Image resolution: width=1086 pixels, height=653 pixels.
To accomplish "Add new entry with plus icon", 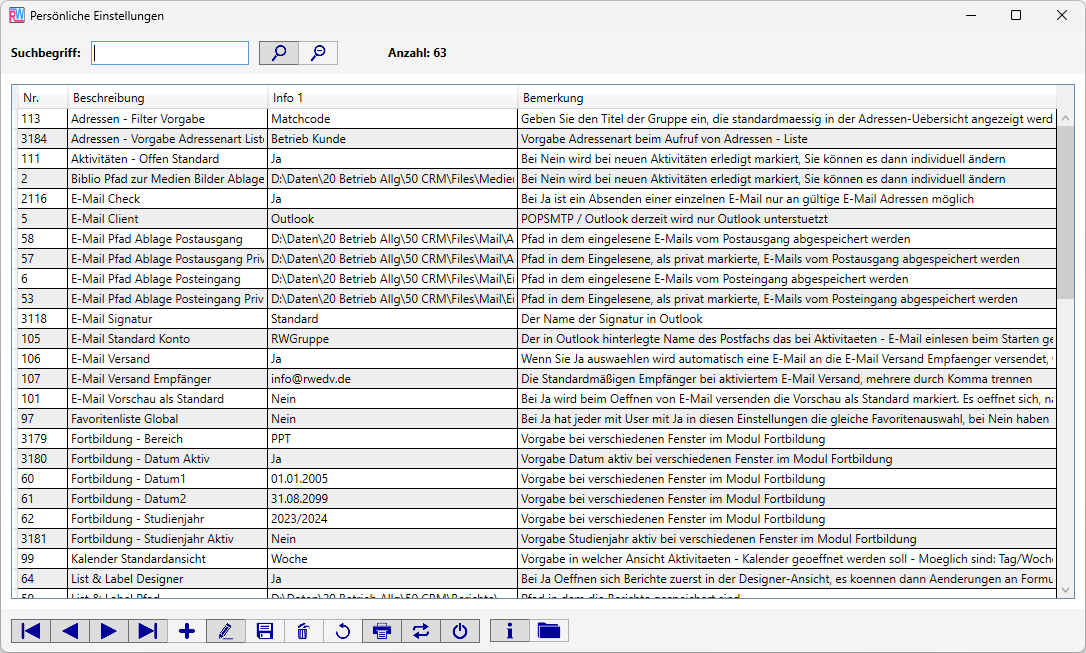I will [x=186, y=631].
